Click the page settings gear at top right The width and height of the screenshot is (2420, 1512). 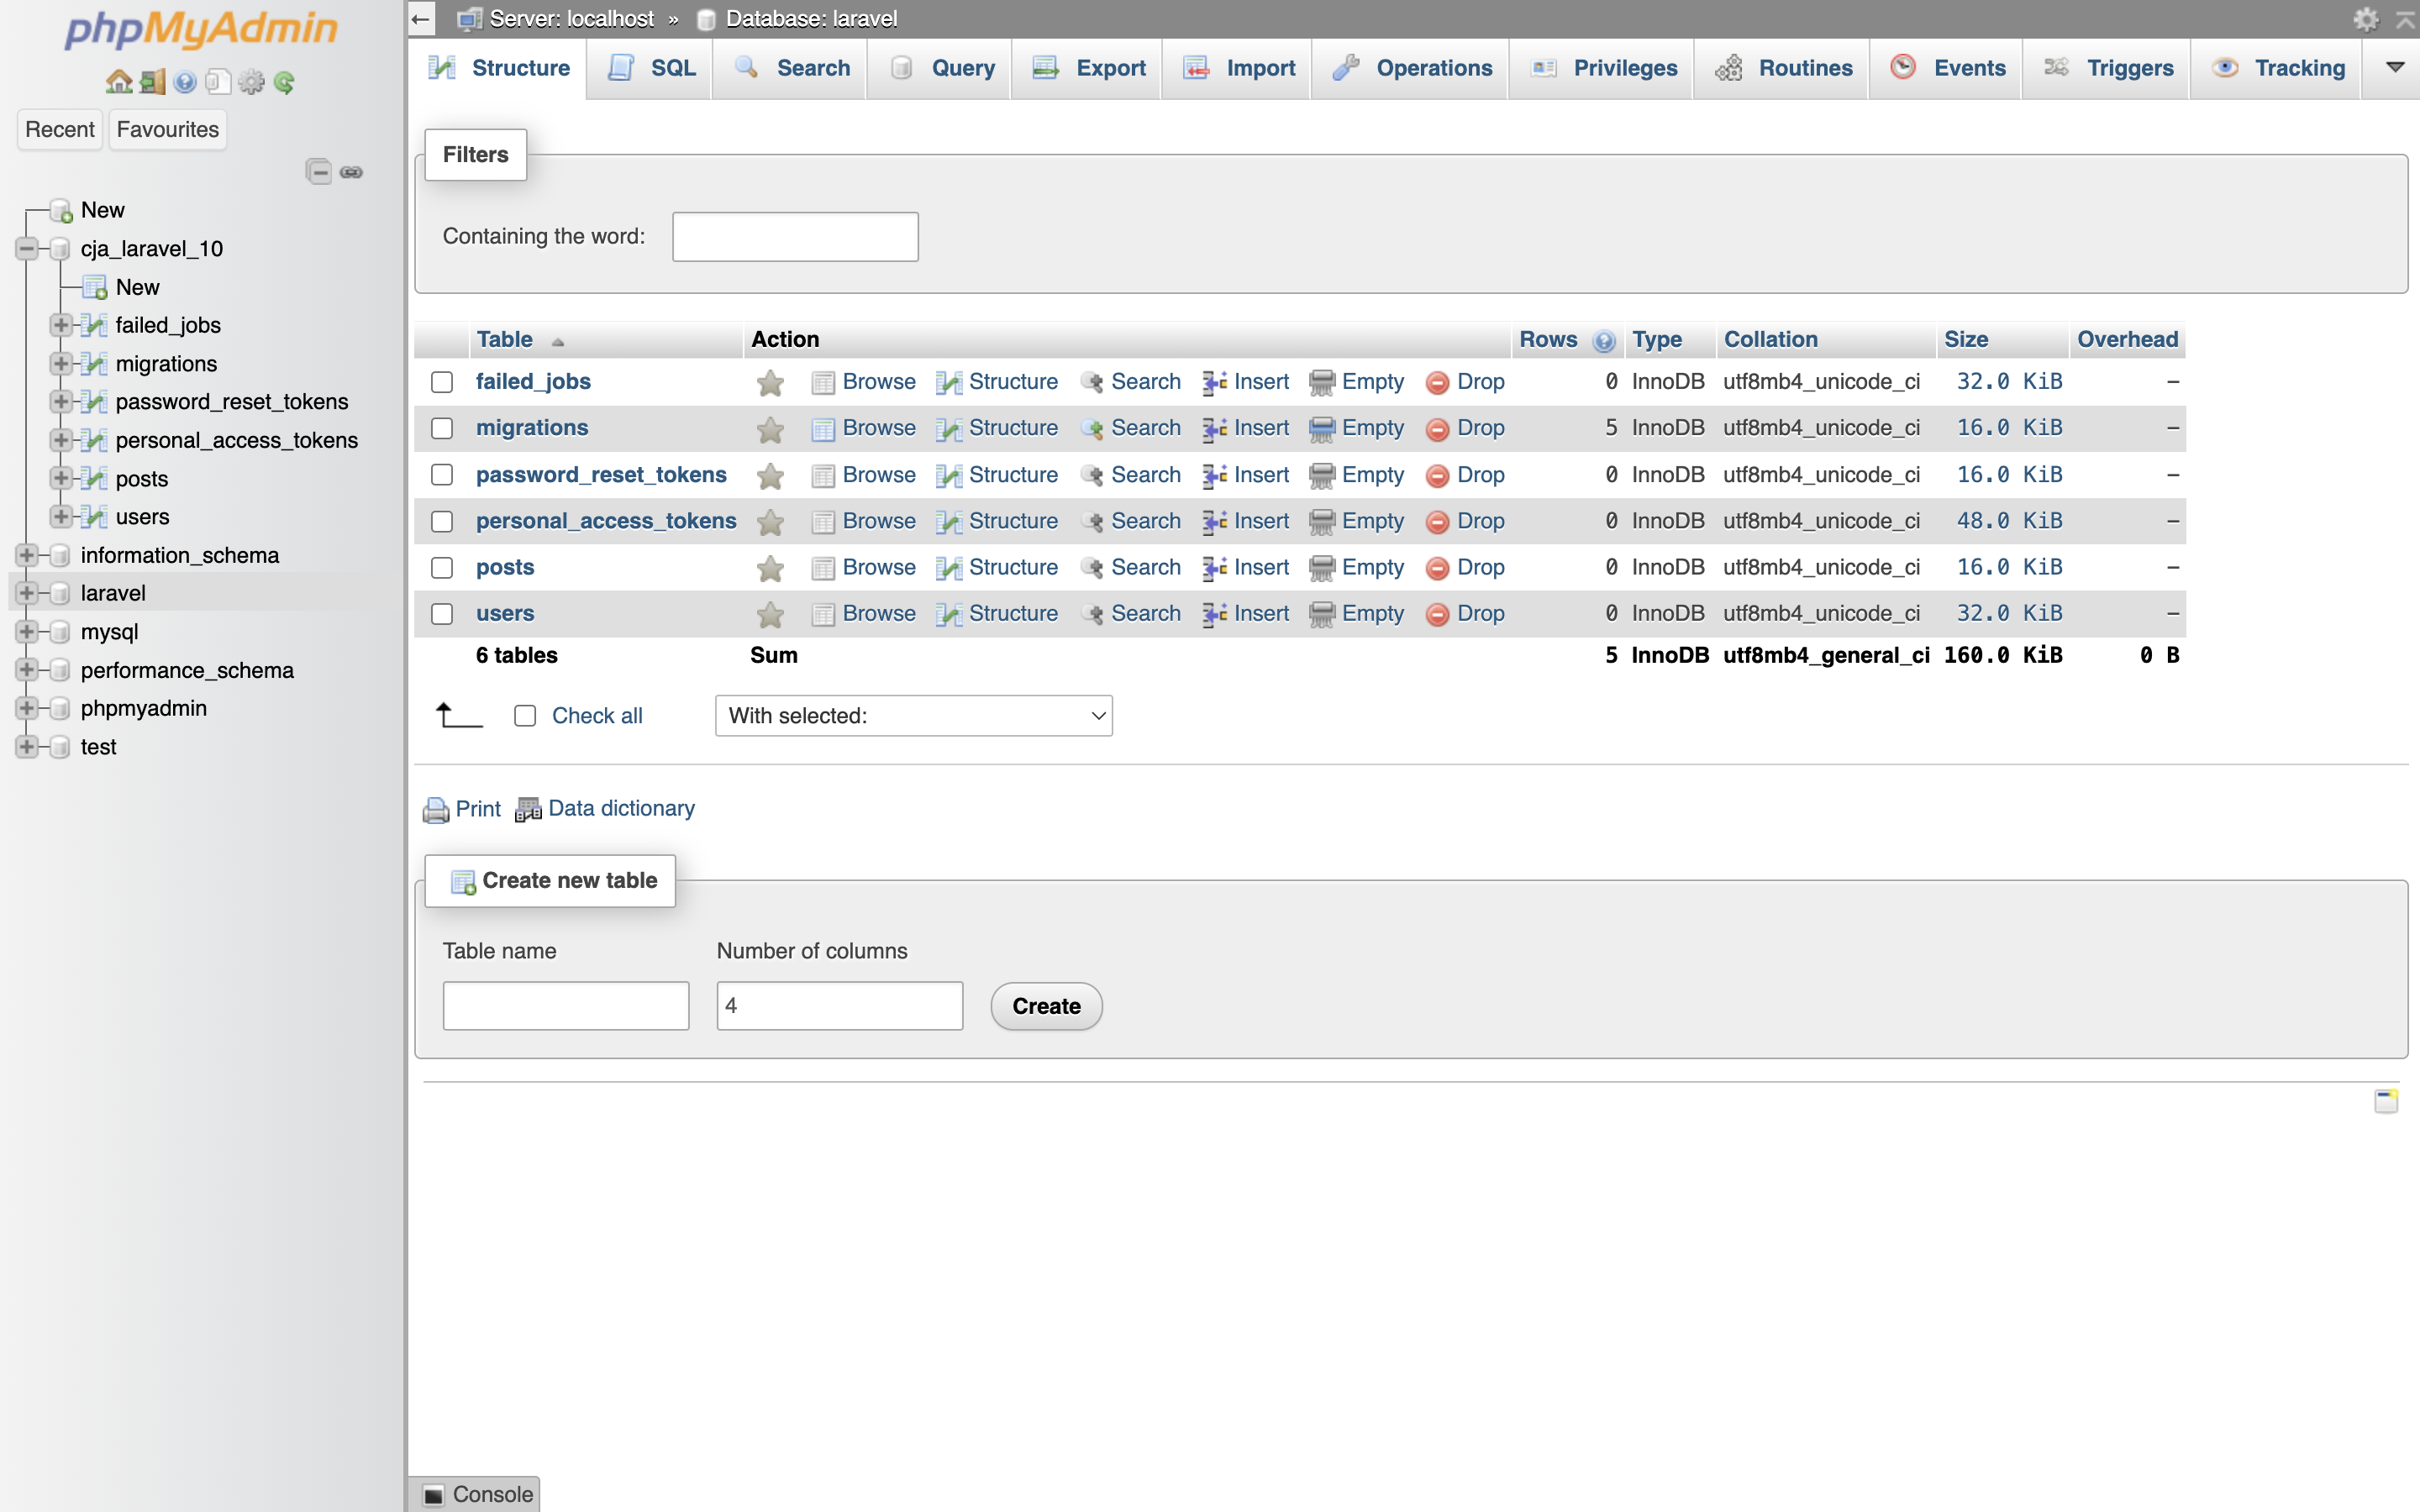pyautogui.click(x=2365, y=19)
